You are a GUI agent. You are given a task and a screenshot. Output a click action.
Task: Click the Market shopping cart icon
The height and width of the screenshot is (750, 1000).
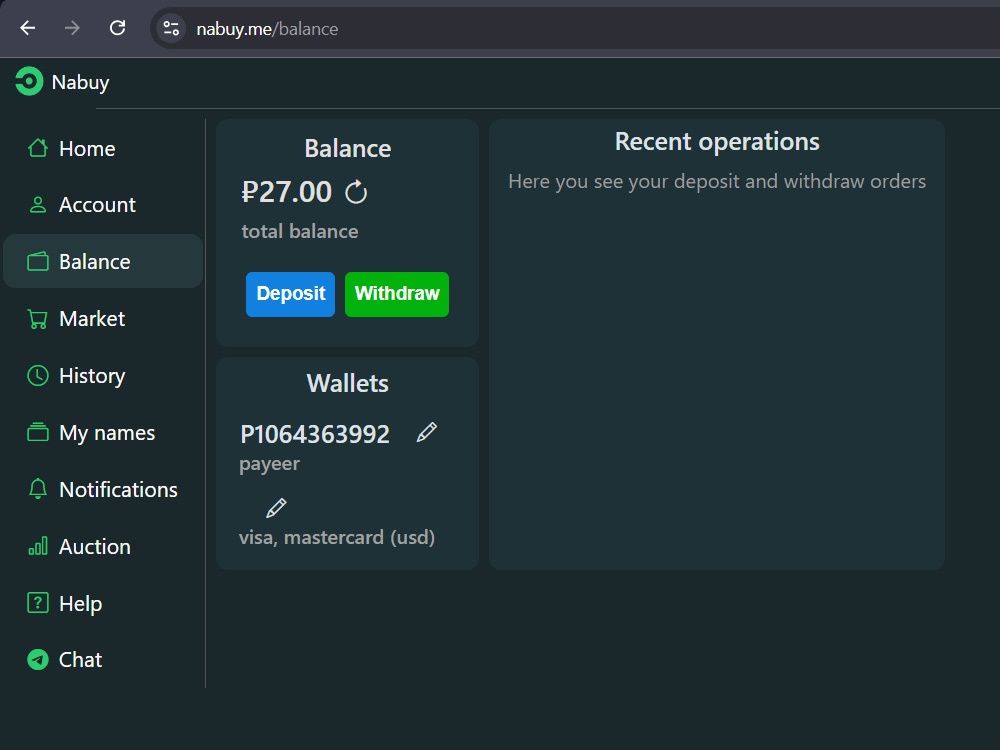(x=38, y=318)
